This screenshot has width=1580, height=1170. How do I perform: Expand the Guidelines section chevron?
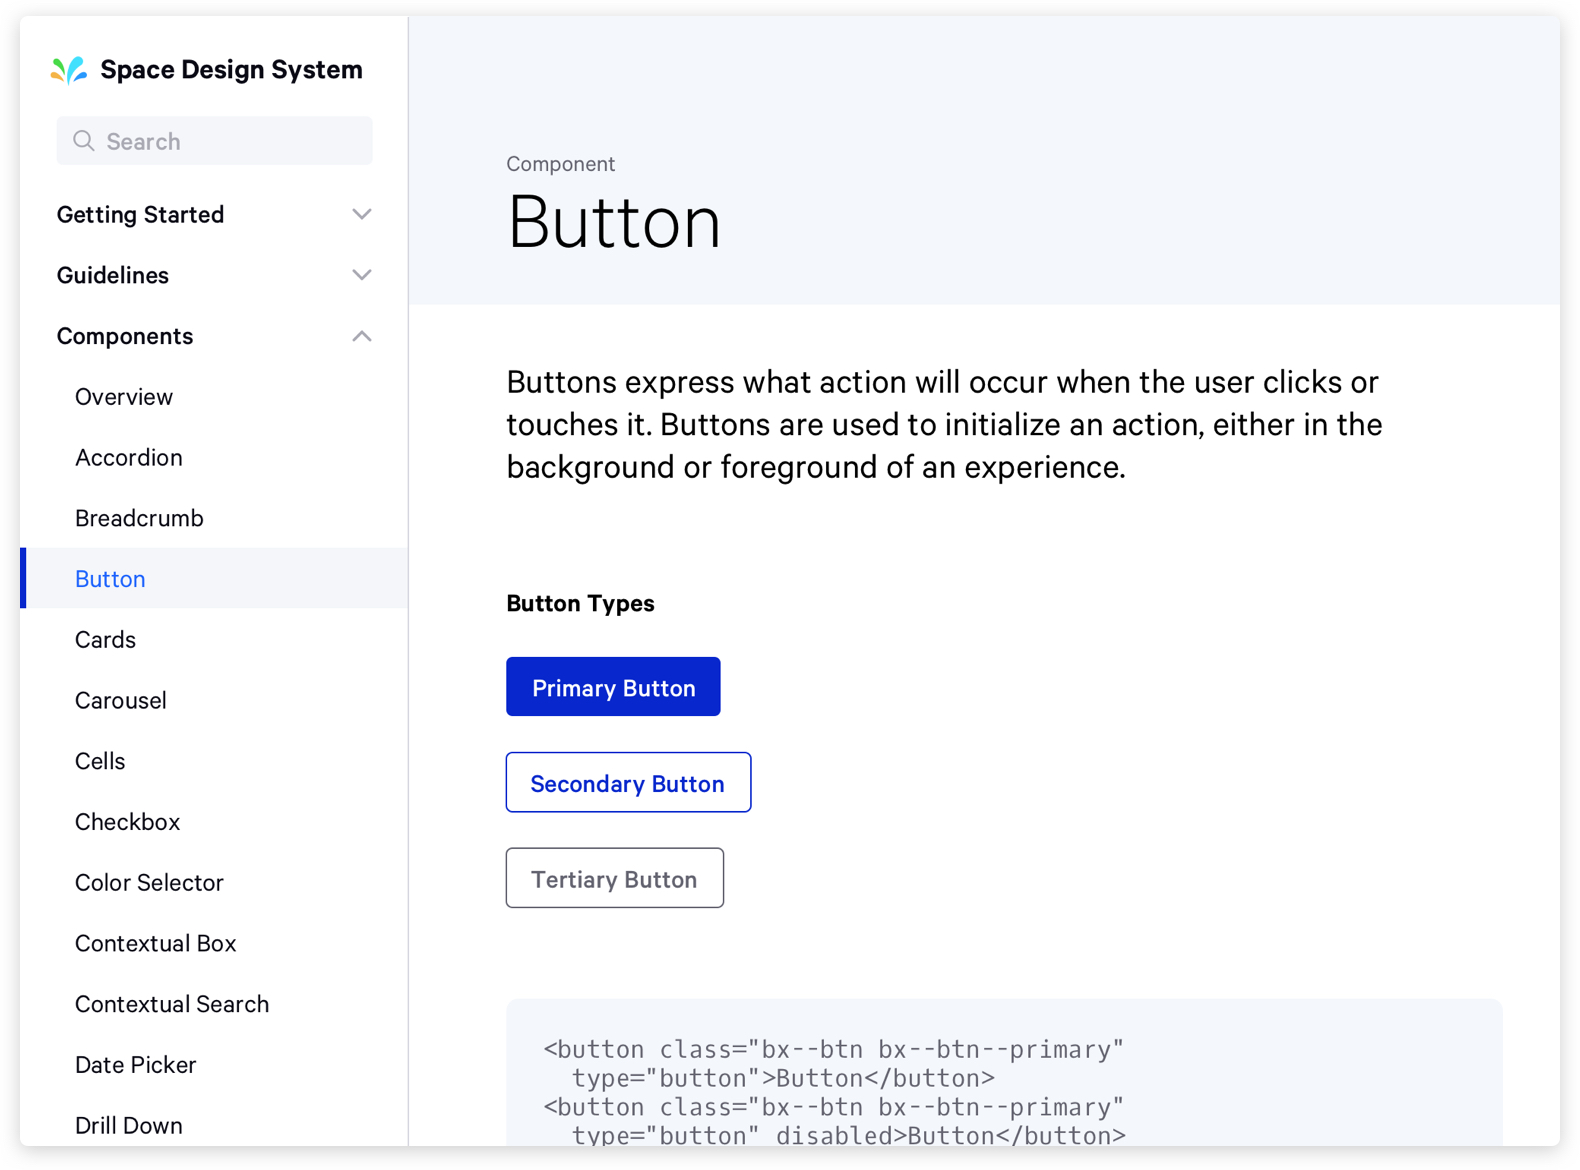[x=361, y=275]
